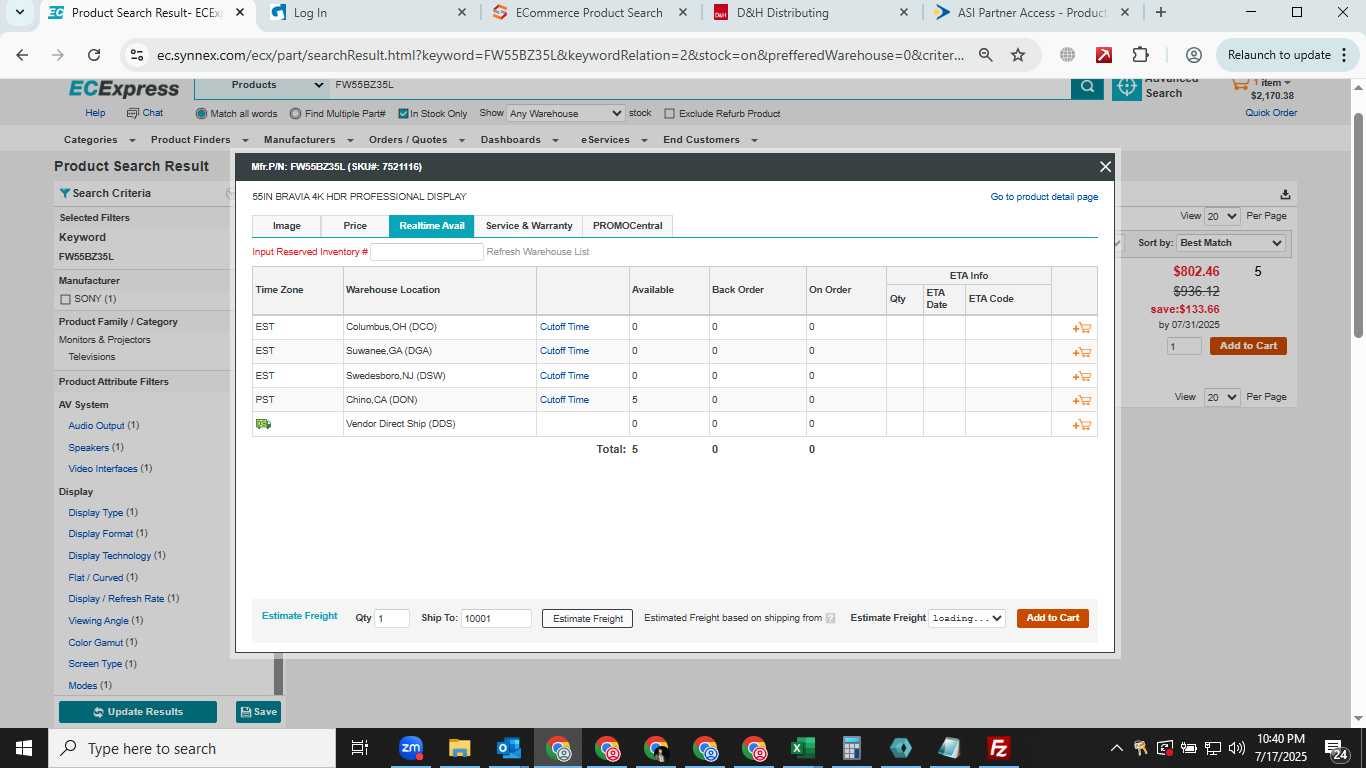The width and height of the screenshot is (1366, 768).
Task: Click the freight help question icon
Action: click(830, 618)
